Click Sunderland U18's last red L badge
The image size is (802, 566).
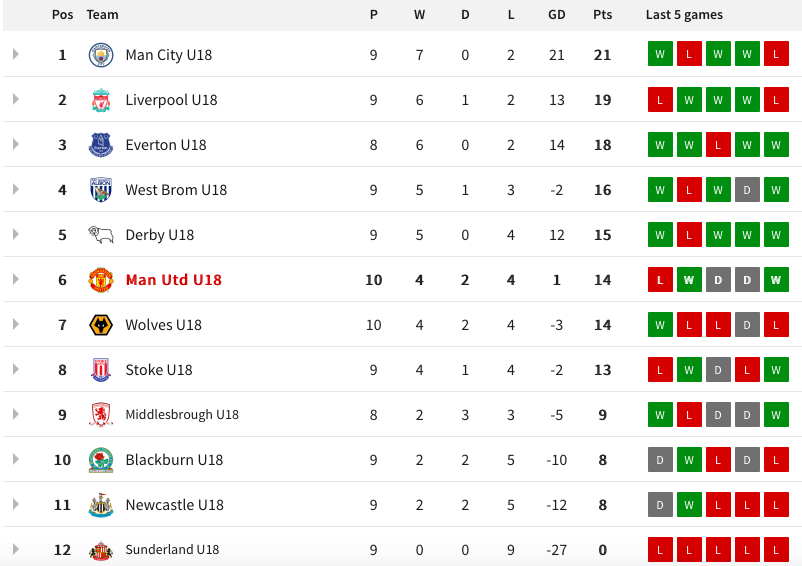pos(776,549)
